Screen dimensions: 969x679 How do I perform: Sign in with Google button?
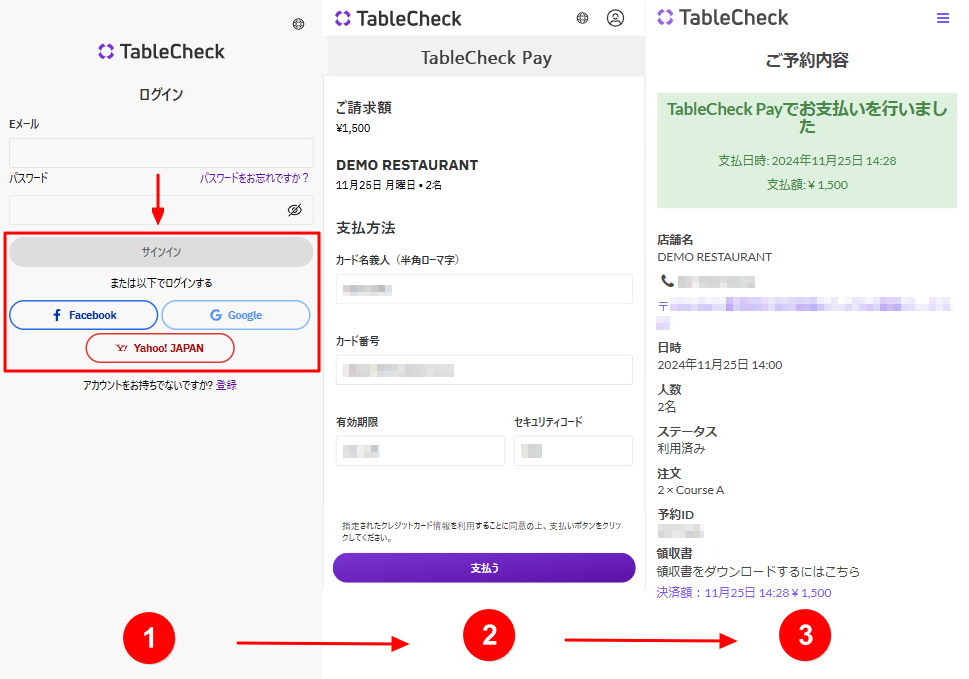236,315
